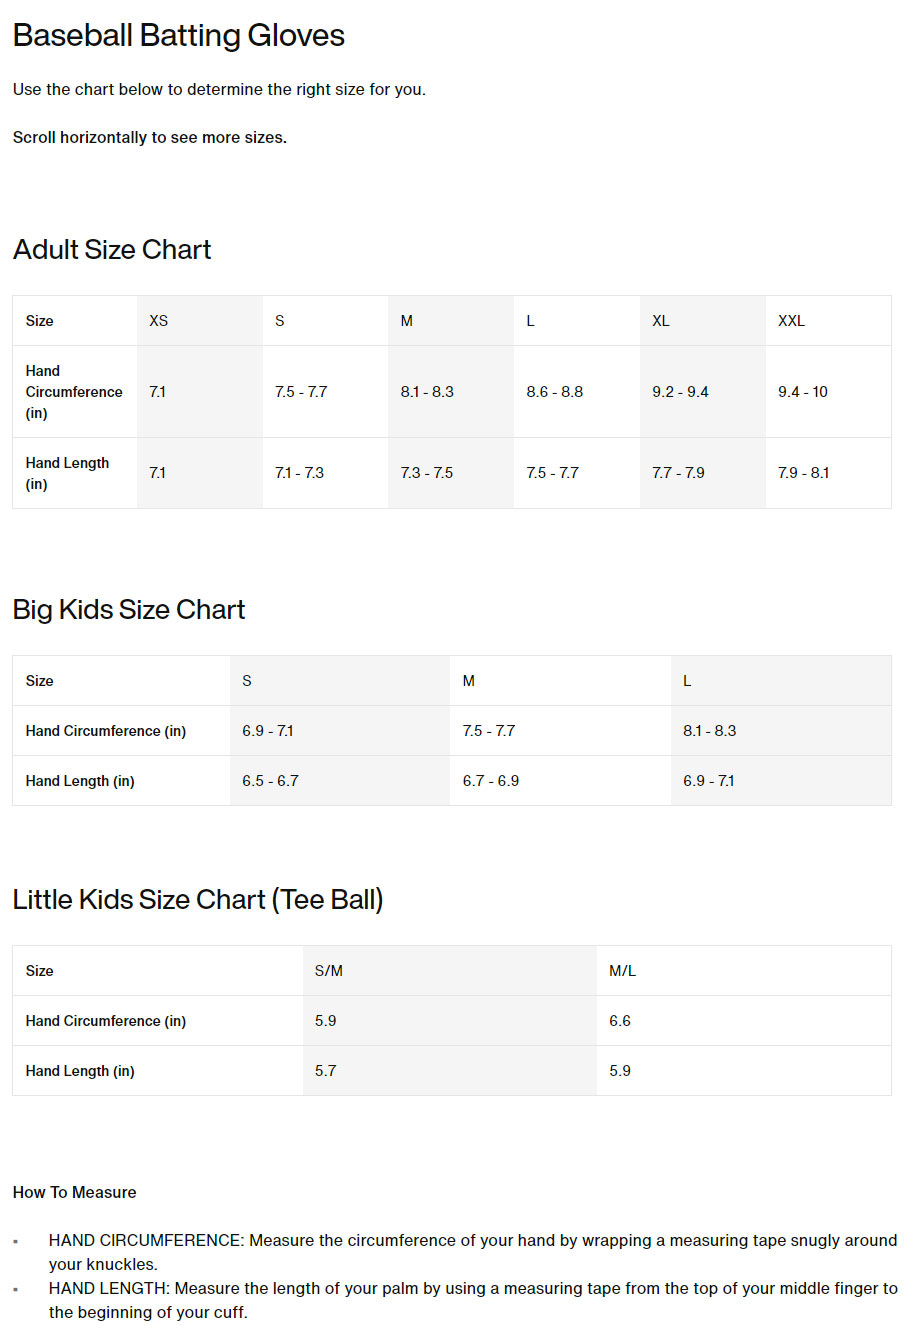Click the Big Kids Size Chart heading
Image resolution: width=910 pixels, height=1338 pixels.
pos(129,609)
